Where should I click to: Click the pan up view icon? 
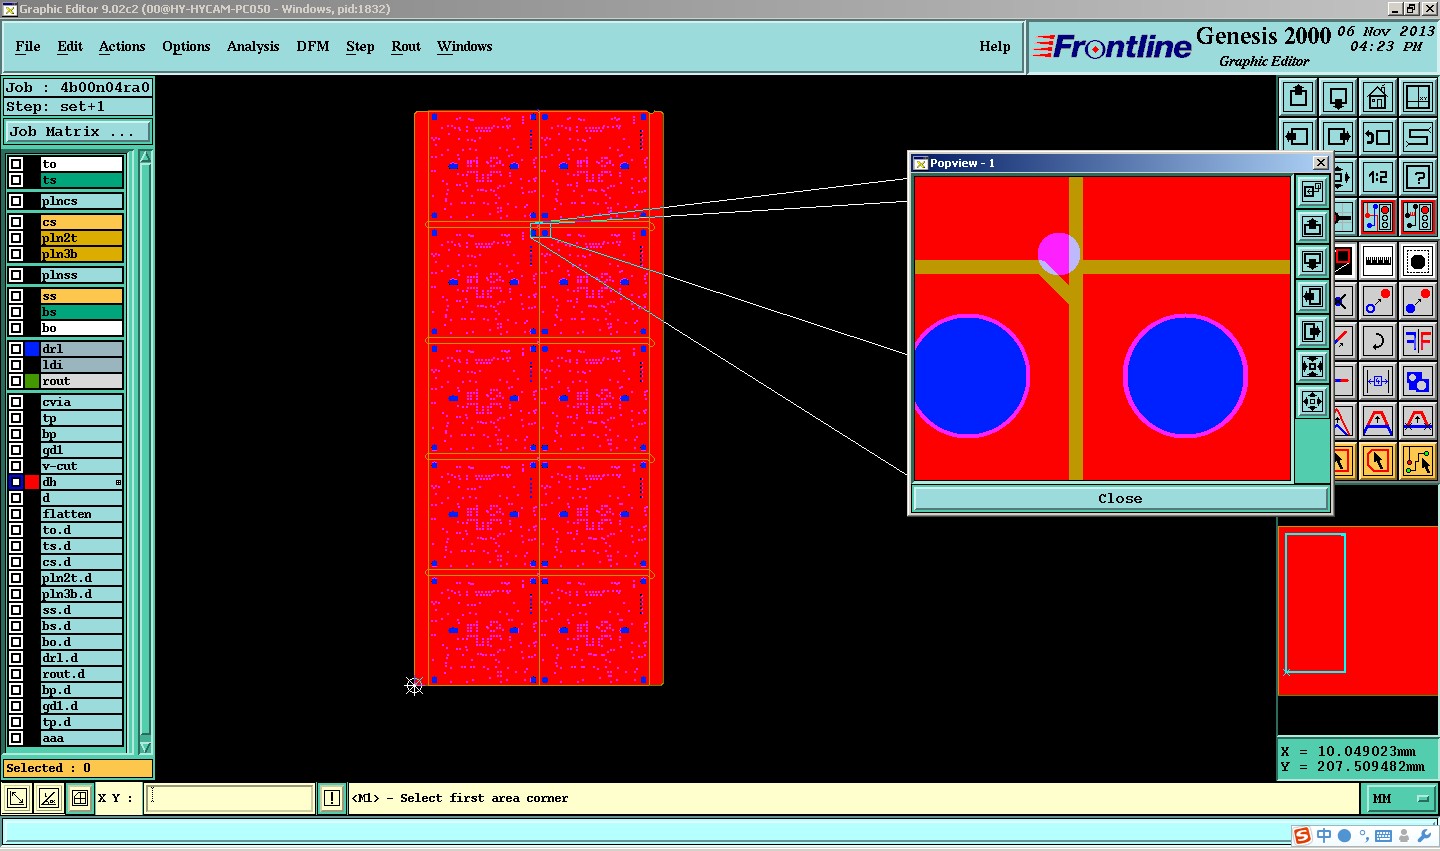click(x=1298, y=97)
